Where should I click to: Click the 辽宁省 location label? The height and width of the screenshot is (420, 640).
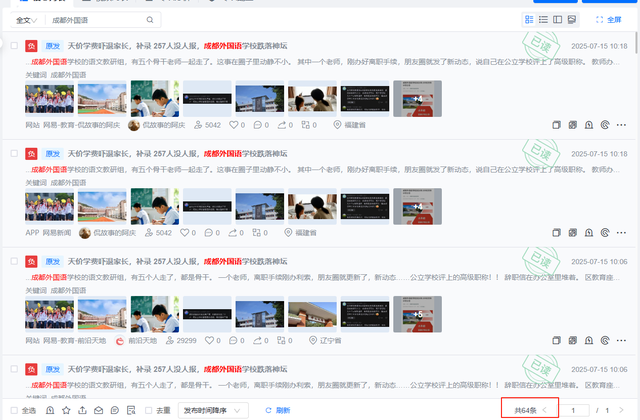[325, 340]
